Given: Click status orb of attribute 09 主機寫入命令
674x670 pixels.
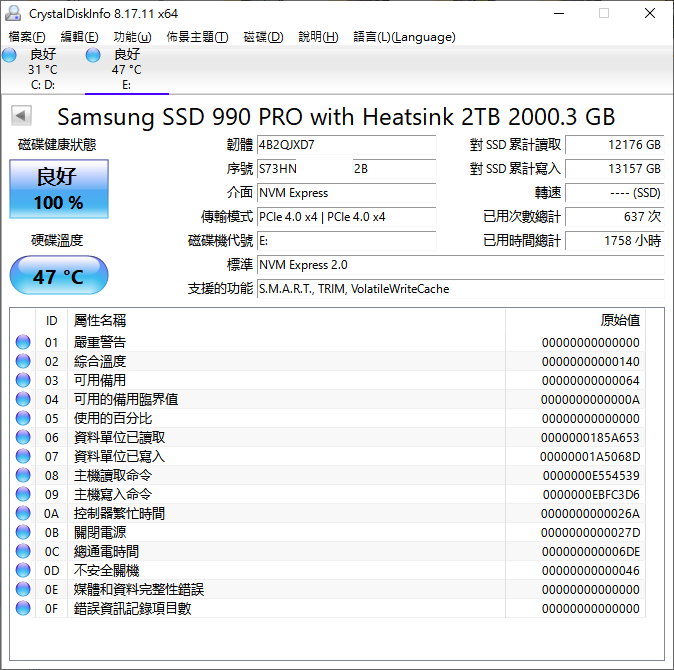Looking at the screenshot, I should (23, 494).
